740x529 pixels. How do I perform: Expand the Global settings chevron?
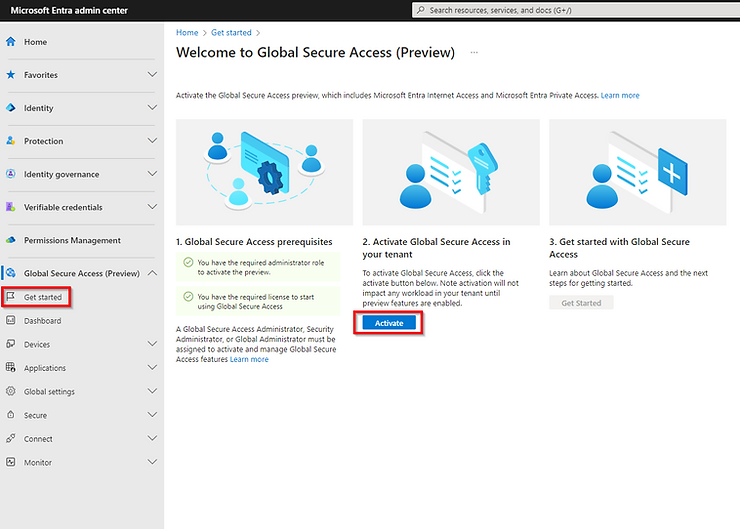coord(152,391)
